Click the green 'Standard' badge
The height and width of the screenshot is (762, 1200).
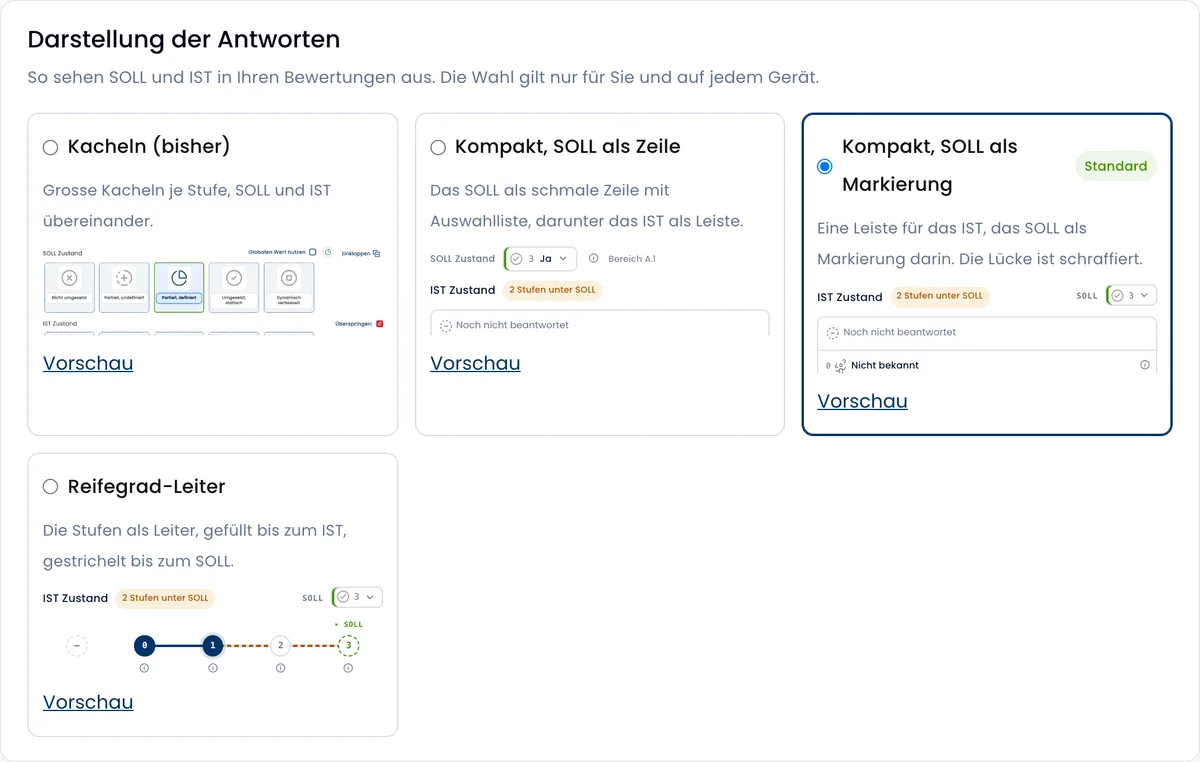click(1116, 166)
